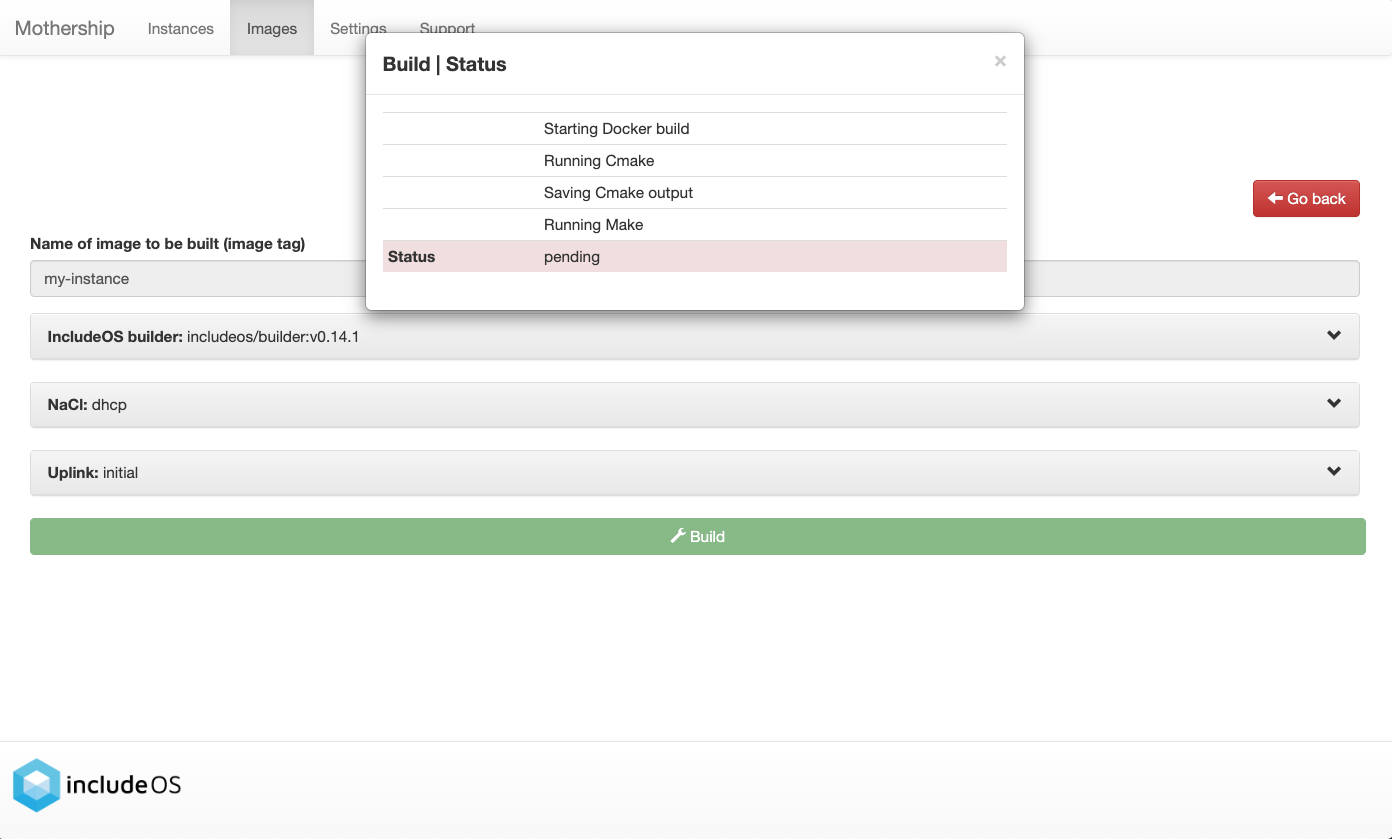Expand the NaCl dhcp panel chevron
Image resolution: width=1392 pixels, height=839 pixels.
click(x=1334, y=404)
